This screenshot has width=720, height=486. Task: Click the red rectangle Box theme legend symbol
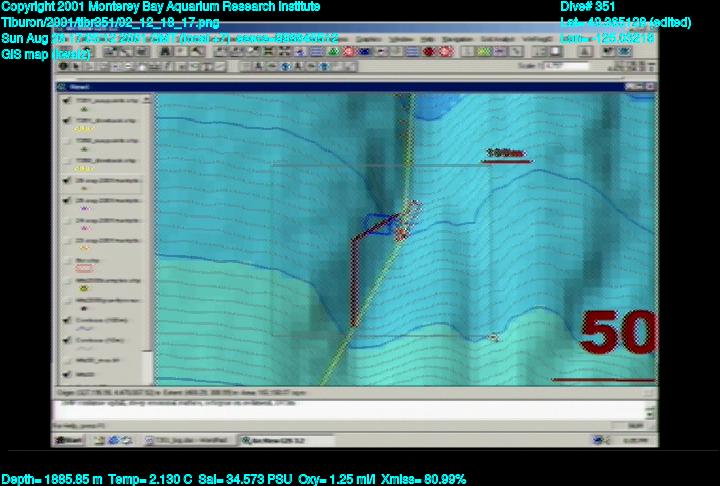(x=84, y=269)
